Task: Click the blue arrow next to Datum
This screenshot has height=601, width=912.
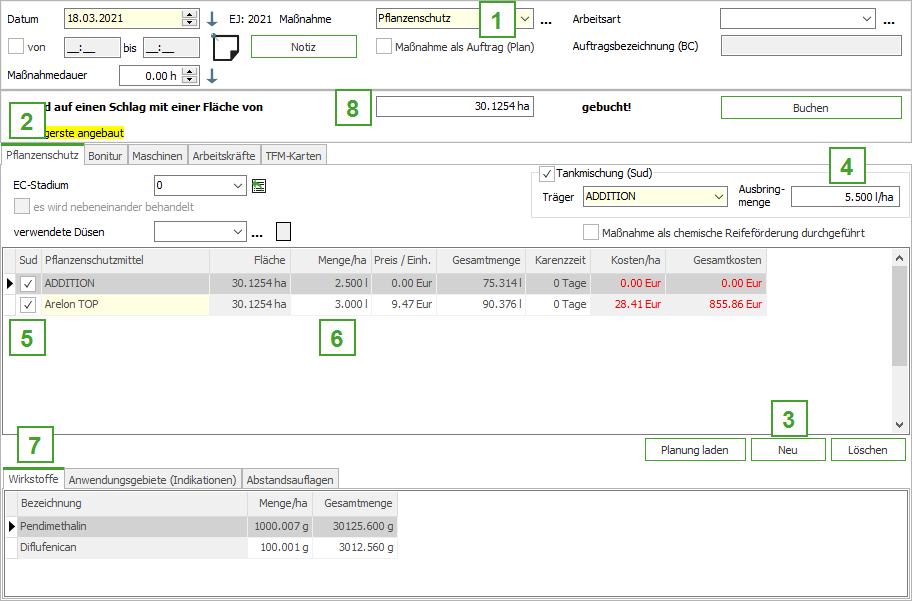Action: (211, 19)
